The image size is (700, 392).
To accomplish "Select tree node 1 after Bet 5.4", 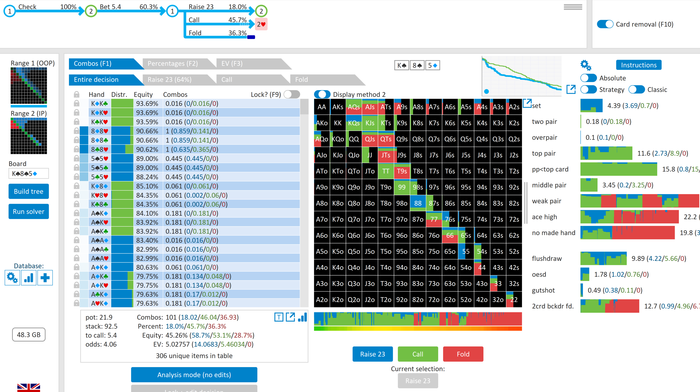I will (x=172, y=11).
